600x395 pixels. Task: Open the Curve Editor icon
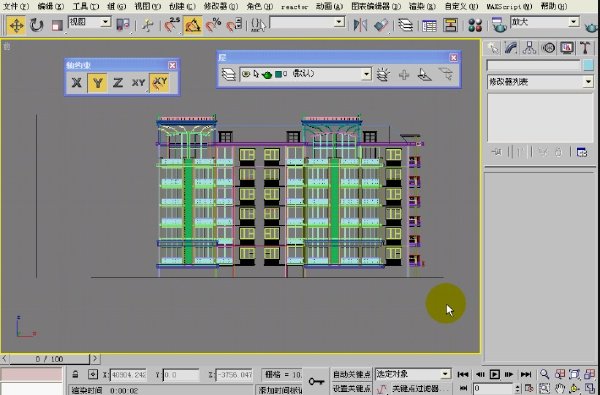pos(429,26)
